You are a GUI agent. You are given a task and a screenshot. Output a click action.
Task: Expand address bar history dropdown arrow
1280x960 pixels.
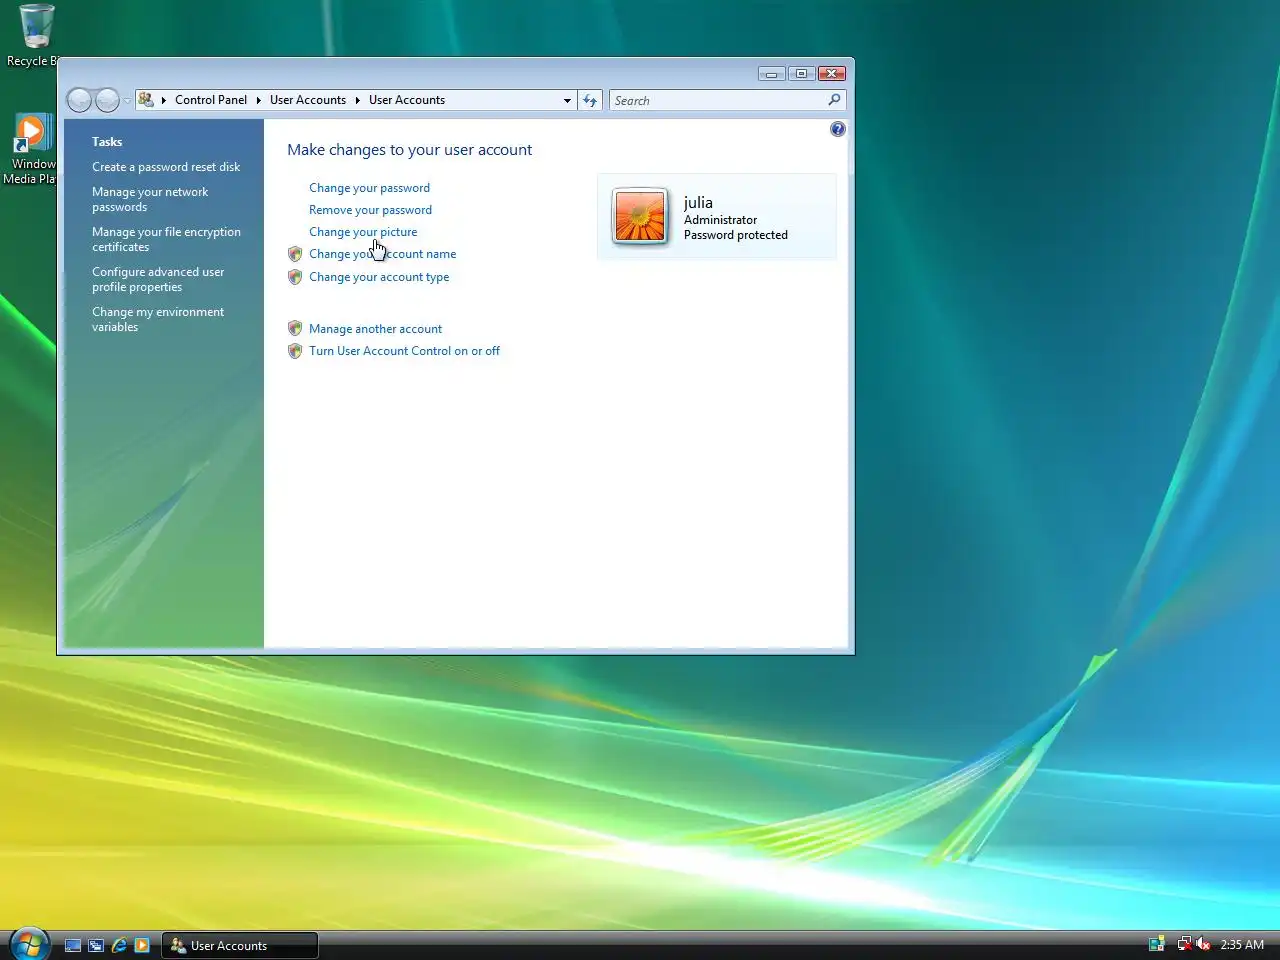click(x=567, y=100)
